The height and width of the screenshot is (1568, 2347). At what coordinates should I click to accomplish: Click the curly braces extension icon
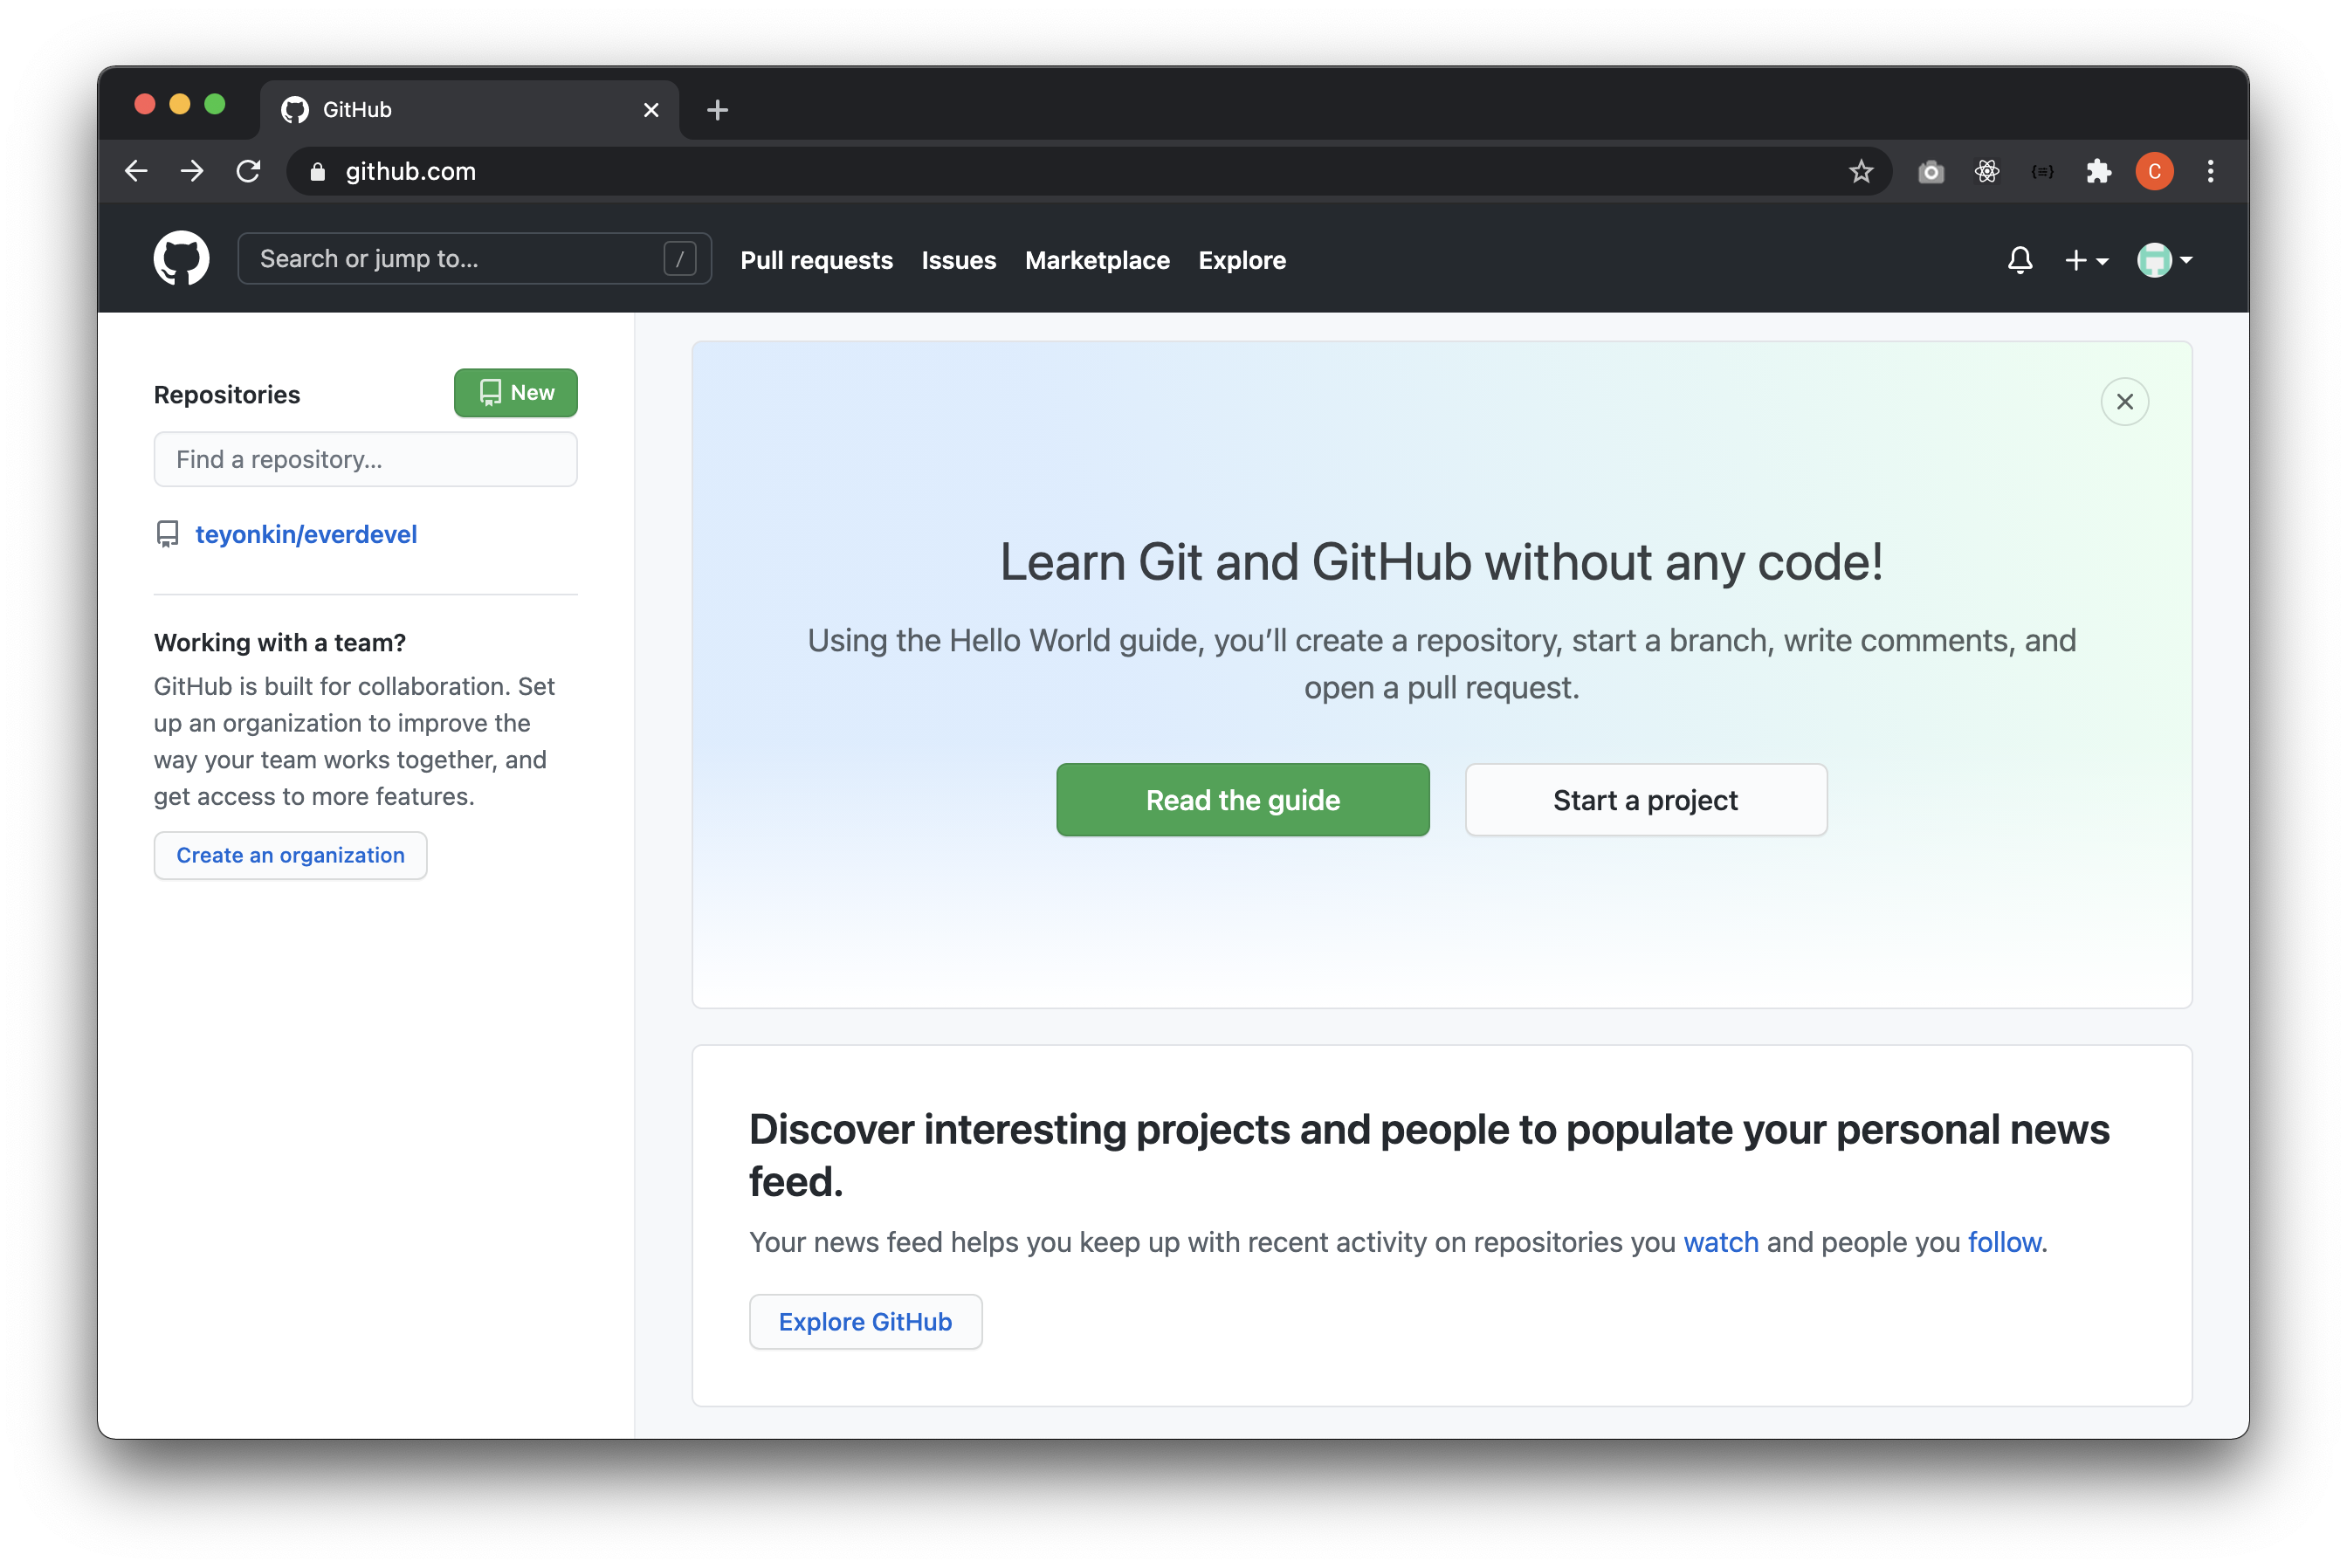[x=2042, y=172]
